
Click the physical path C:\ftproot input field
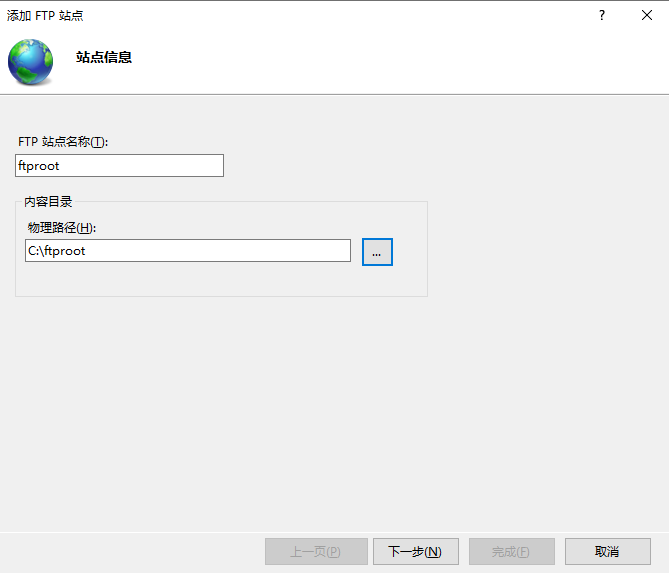[x=188, y=250]
